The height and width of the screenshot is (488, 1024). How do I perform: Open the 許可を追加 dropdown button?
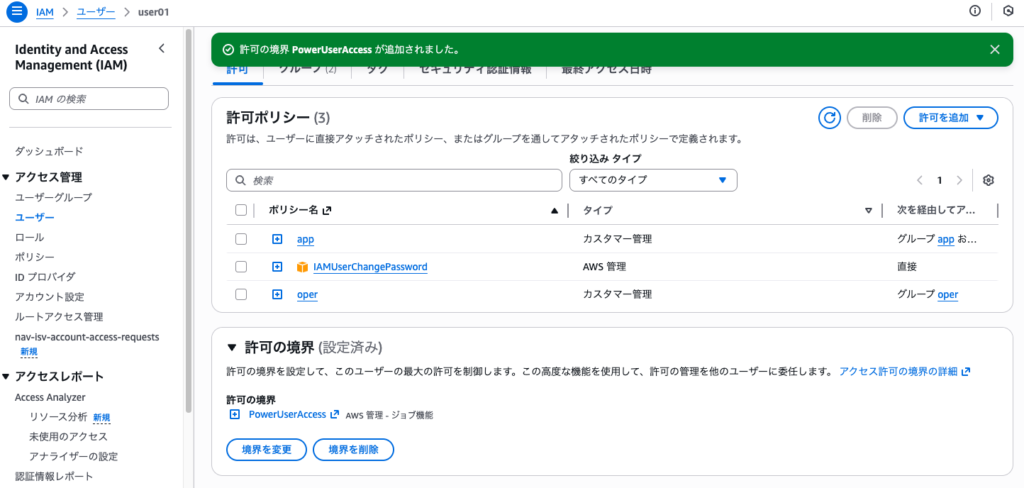950,118
